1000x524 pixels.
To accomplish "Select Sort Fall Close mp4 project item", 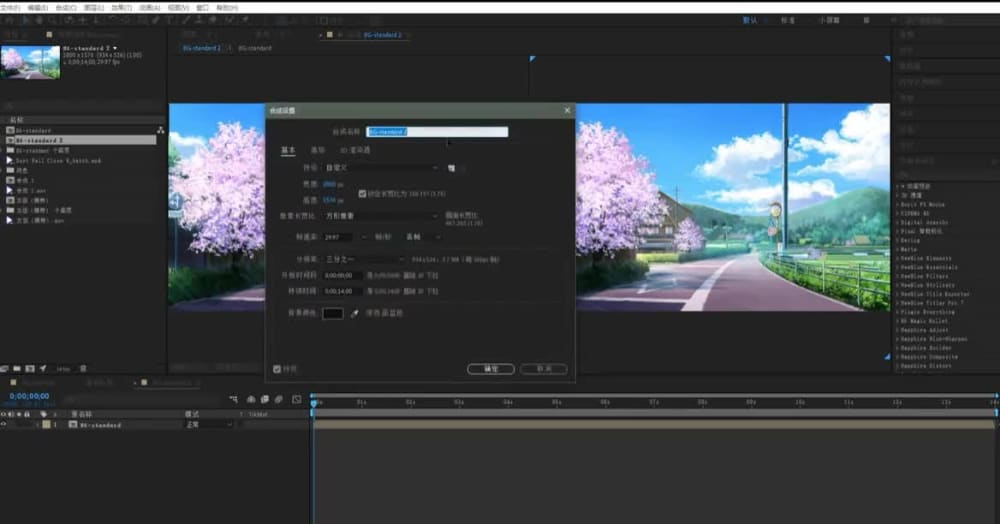I will 58,161.
